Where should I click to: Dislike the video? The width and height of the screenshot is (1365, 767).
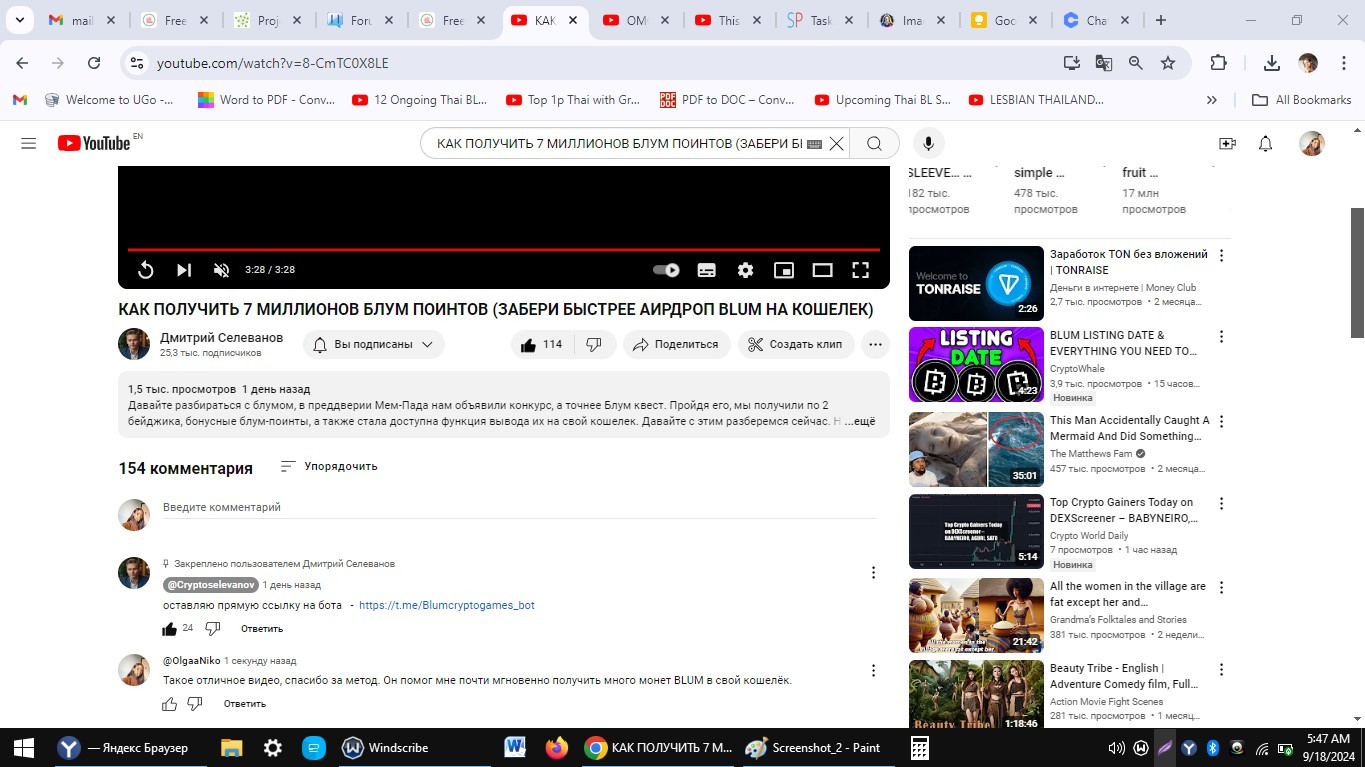594,344
